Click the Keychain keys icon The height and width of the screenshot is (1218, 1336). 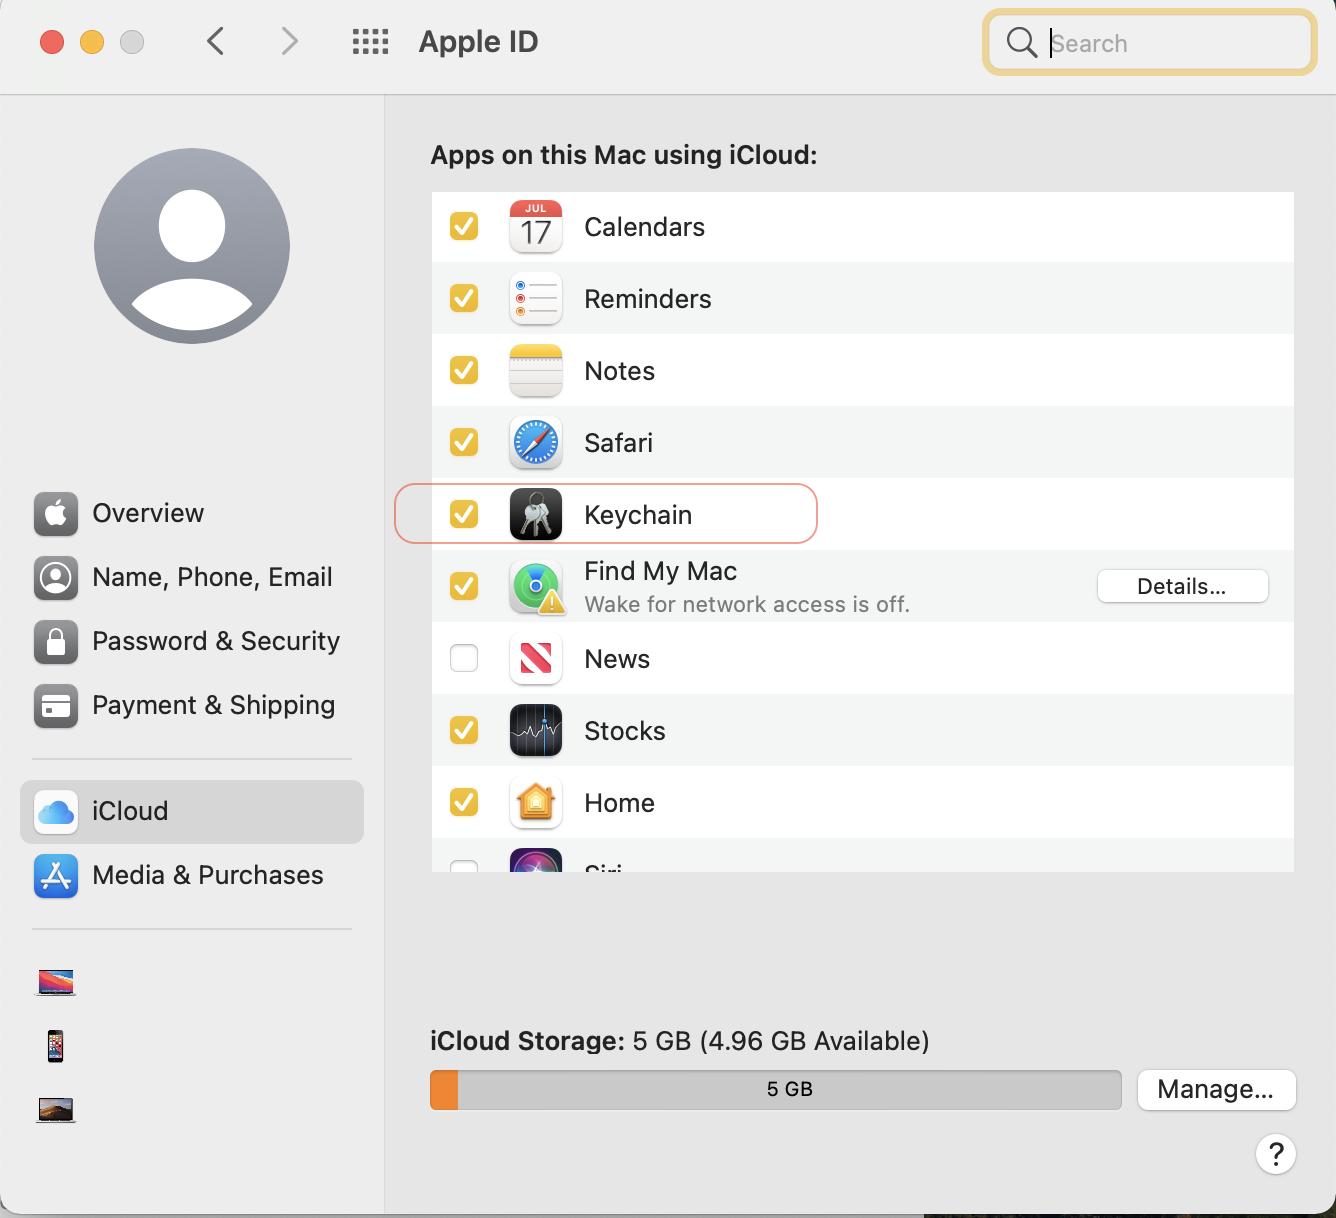pyautogui.click(x=536, y=515)
